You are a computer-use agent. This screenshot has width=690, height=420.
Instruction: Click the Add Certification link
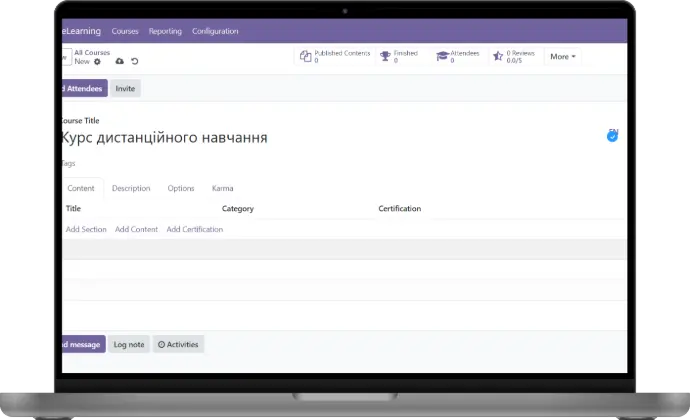click(x=194, y=229)
